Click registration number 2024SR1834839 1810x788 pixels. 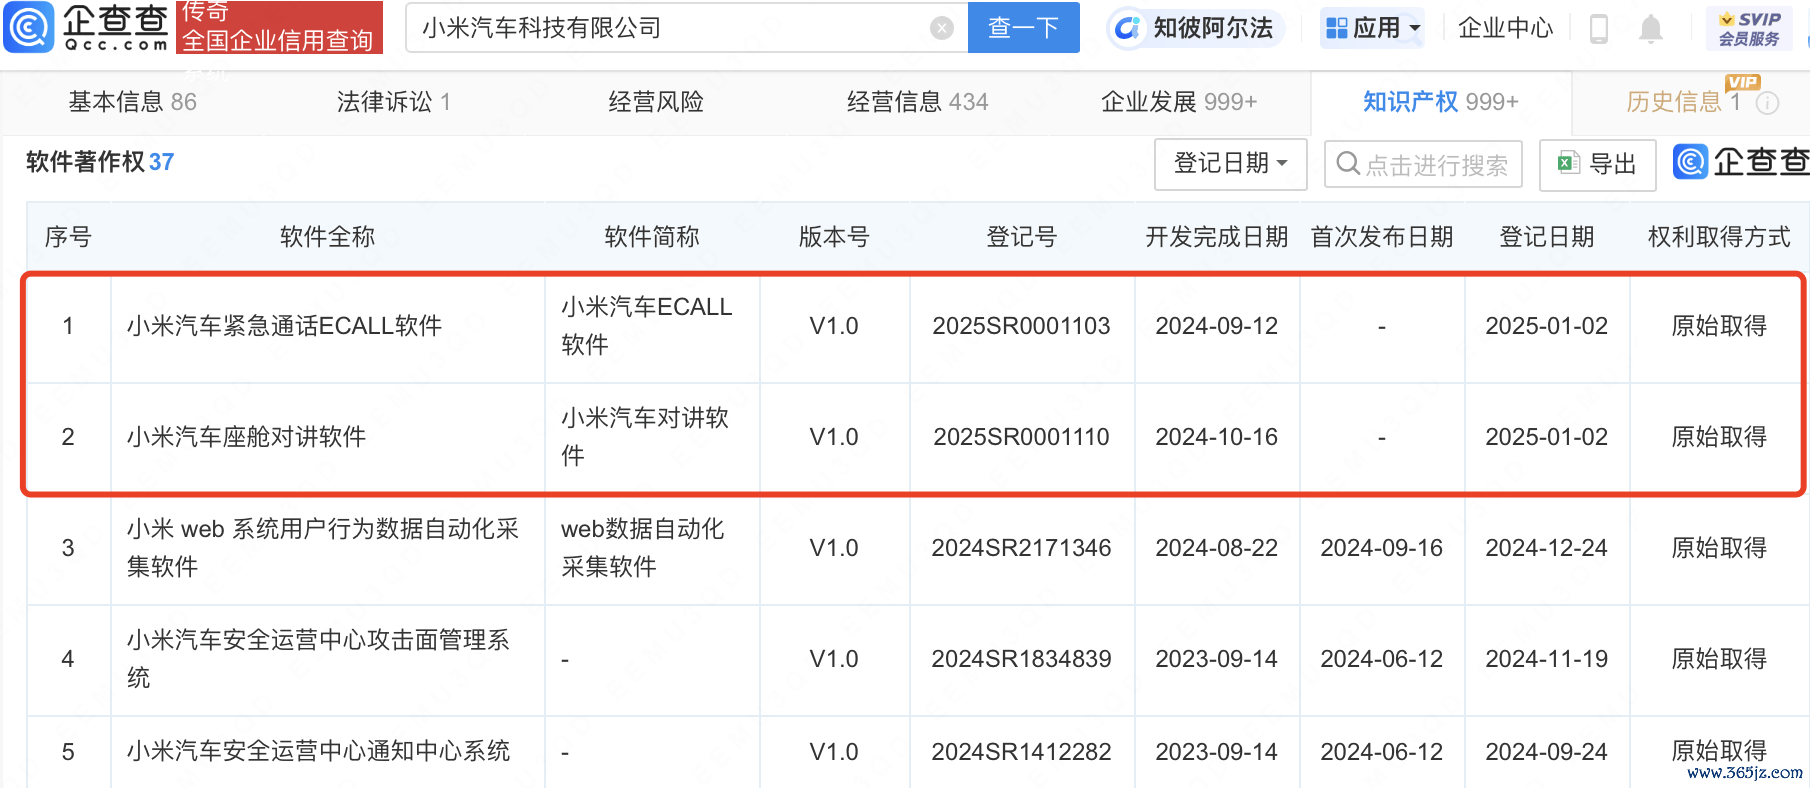coord(1021,659)
